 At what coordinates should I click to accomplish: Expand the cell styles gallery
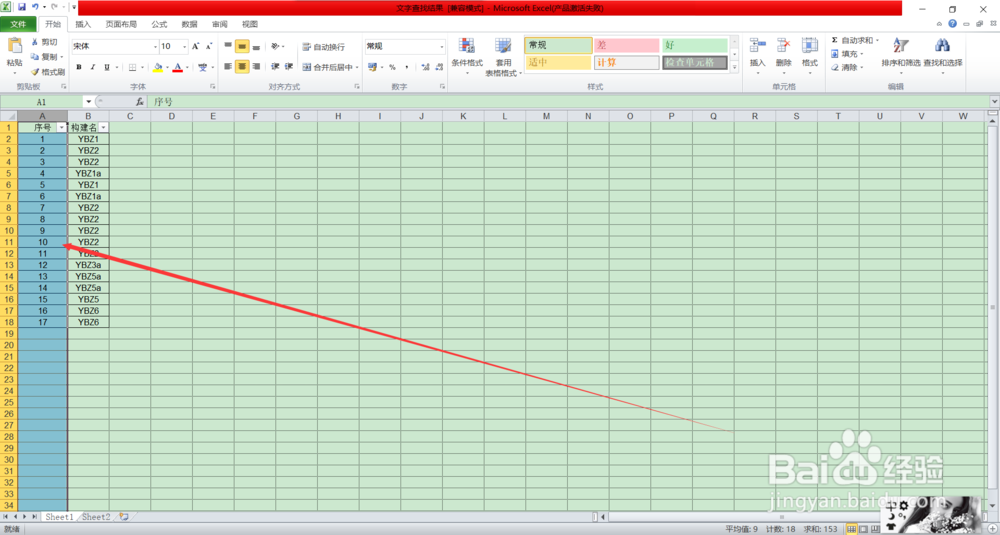click(734, 67)
